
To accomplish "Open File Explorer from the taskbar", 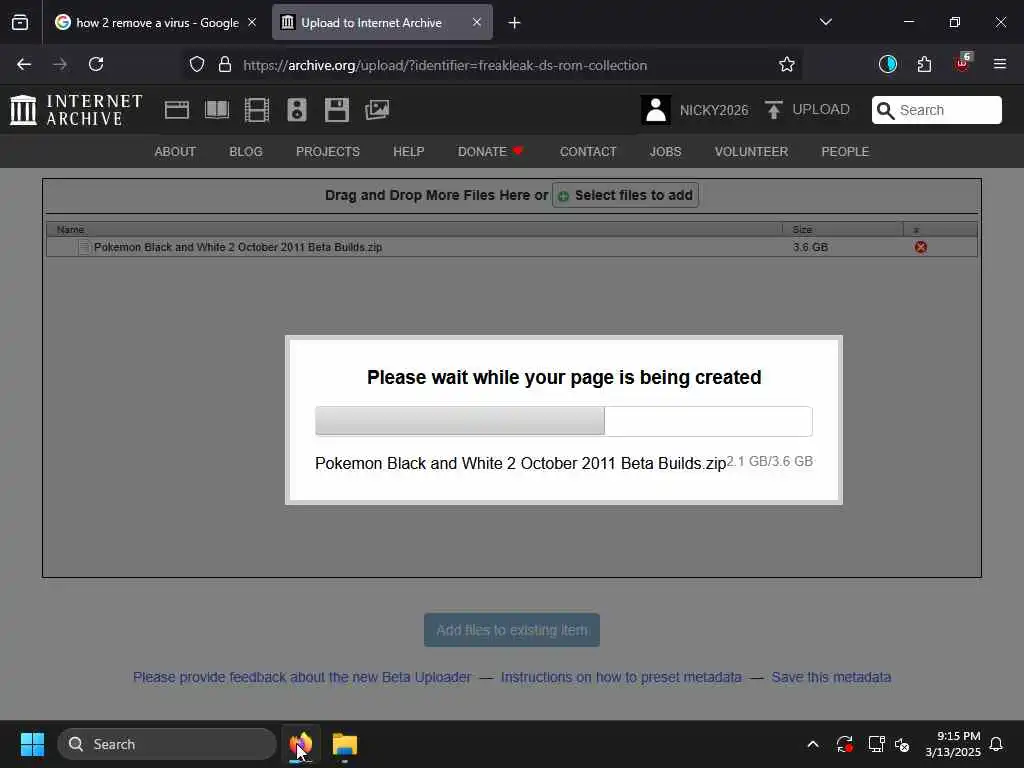I will [x=345, y=744].
